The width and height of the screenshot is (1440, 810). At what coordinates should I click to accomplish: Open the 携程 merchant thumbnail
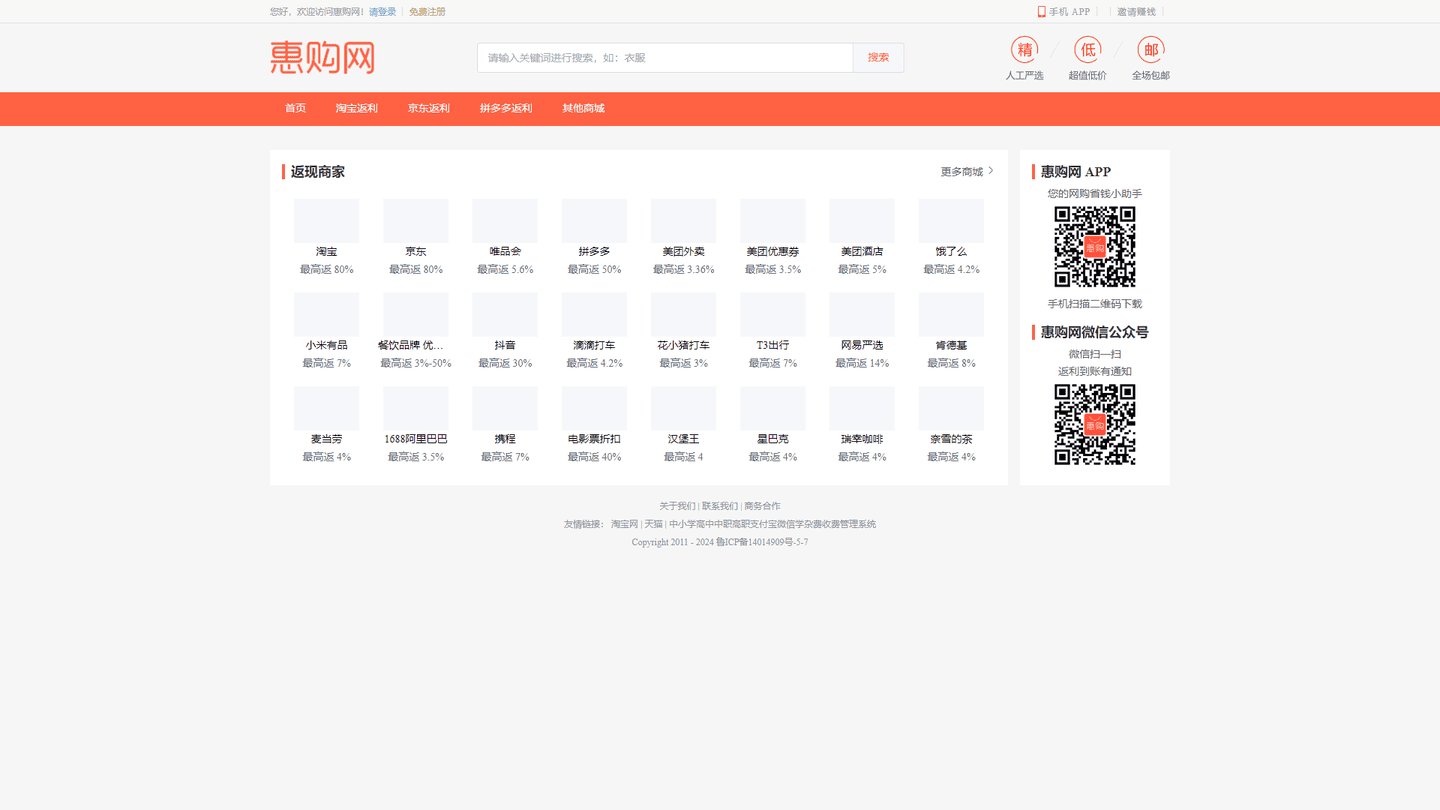[x=505, y=409]
